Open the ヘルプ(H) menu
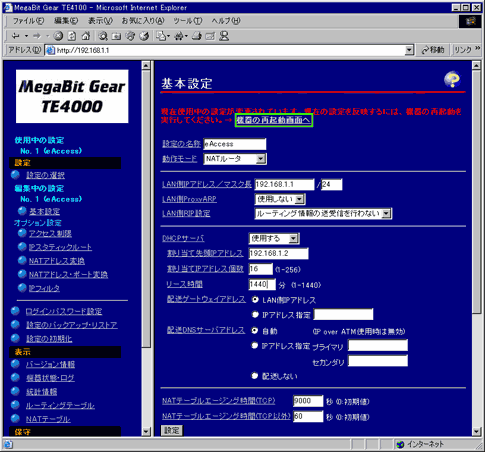The image size is (485, 452). pos(226,21)
